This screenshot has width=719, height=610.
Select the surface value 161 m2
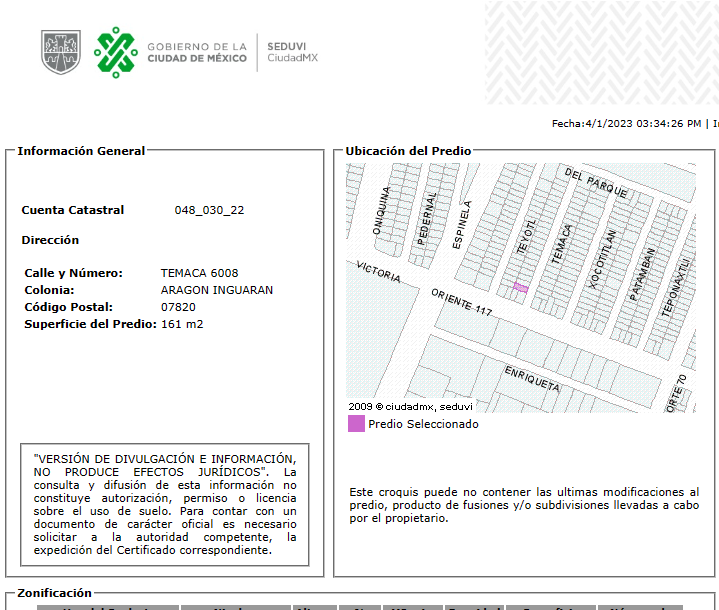(x=182, y=324)
